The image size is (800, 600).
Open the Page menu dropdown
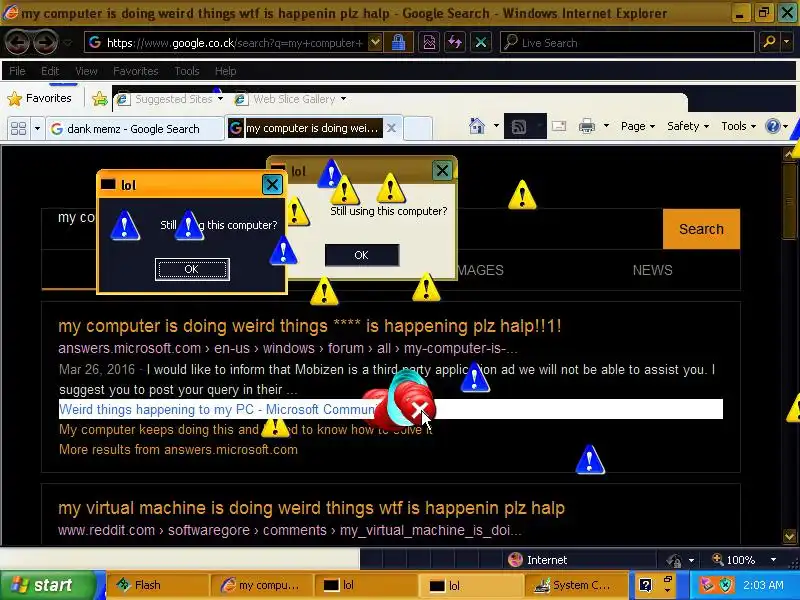pyautogui.click(x=638, y=126)
